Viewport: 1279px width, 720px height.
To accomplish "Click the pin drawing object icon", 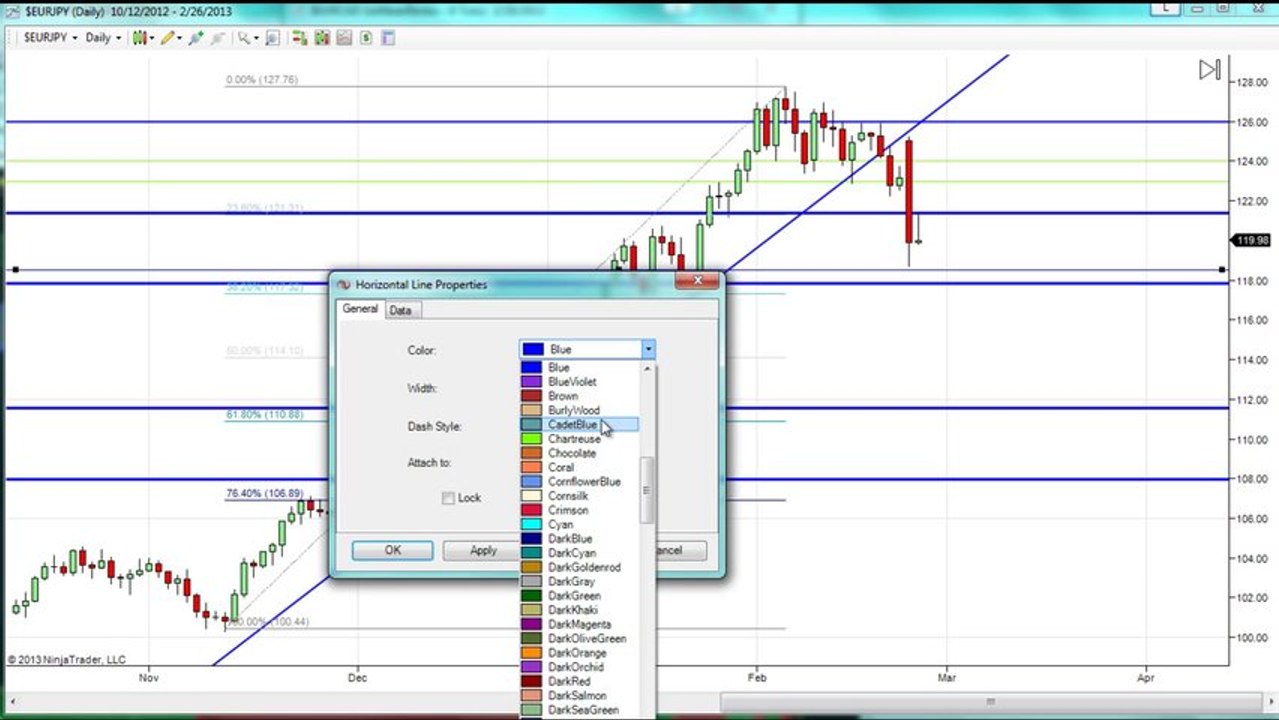I will (x=196, y=38).
